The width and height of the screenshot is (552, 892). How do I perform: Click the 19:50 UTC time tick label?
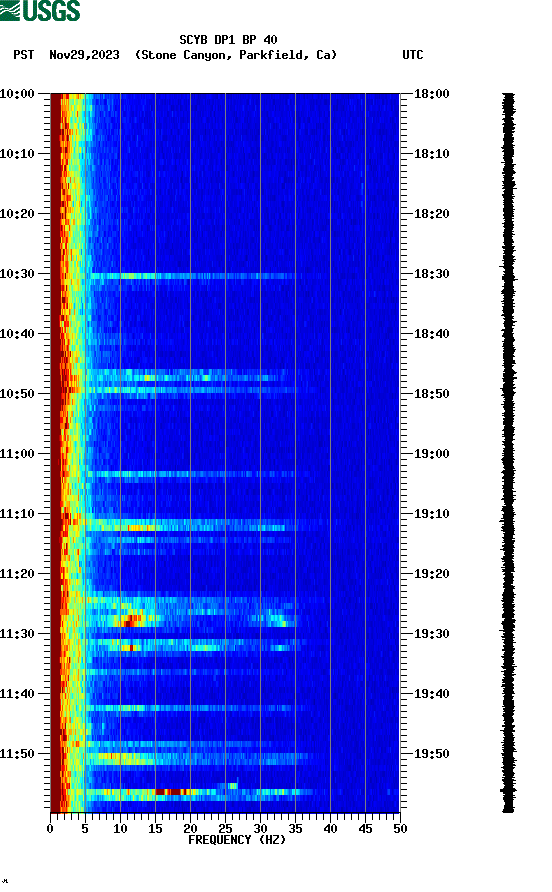point(431,754)
